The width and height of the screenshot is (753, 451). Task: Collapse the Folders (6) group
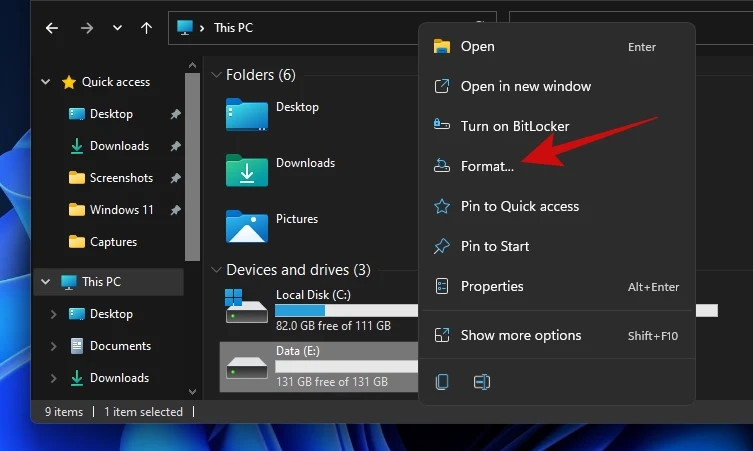[x=216, y=75]
